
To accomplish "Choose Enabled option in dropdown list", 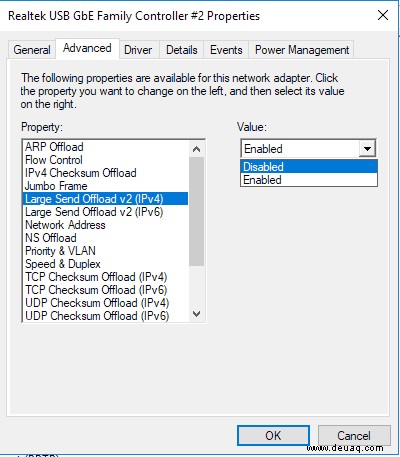I will (309, 180).
